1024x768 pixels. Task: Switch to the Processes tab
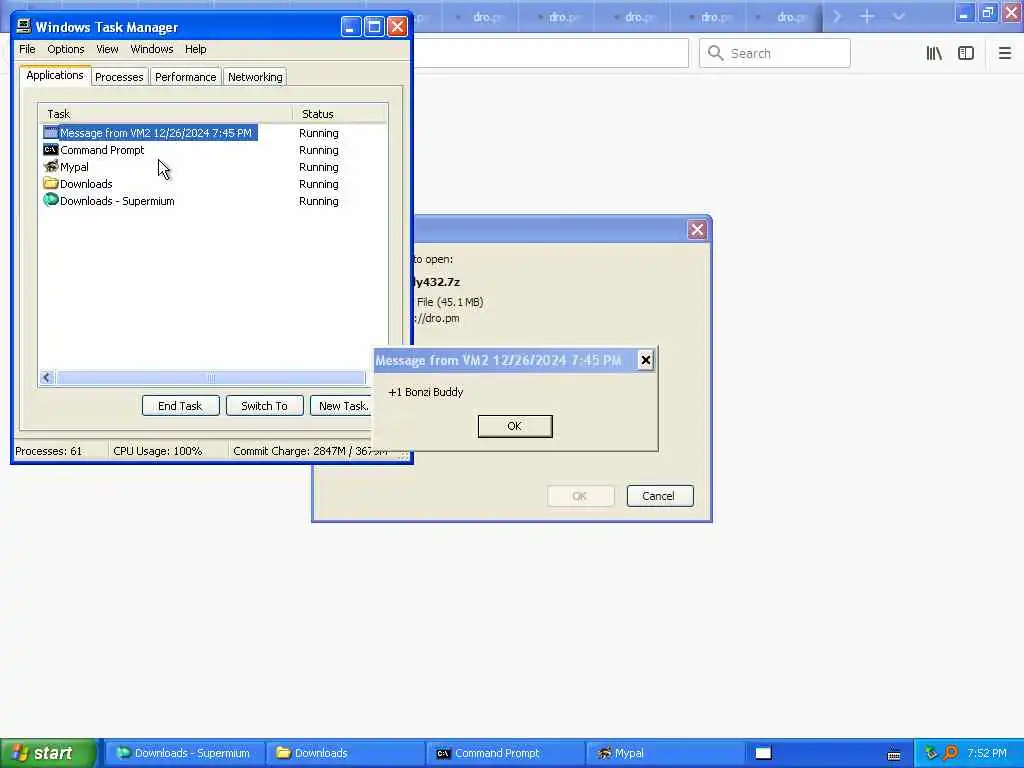coord(119,77)
